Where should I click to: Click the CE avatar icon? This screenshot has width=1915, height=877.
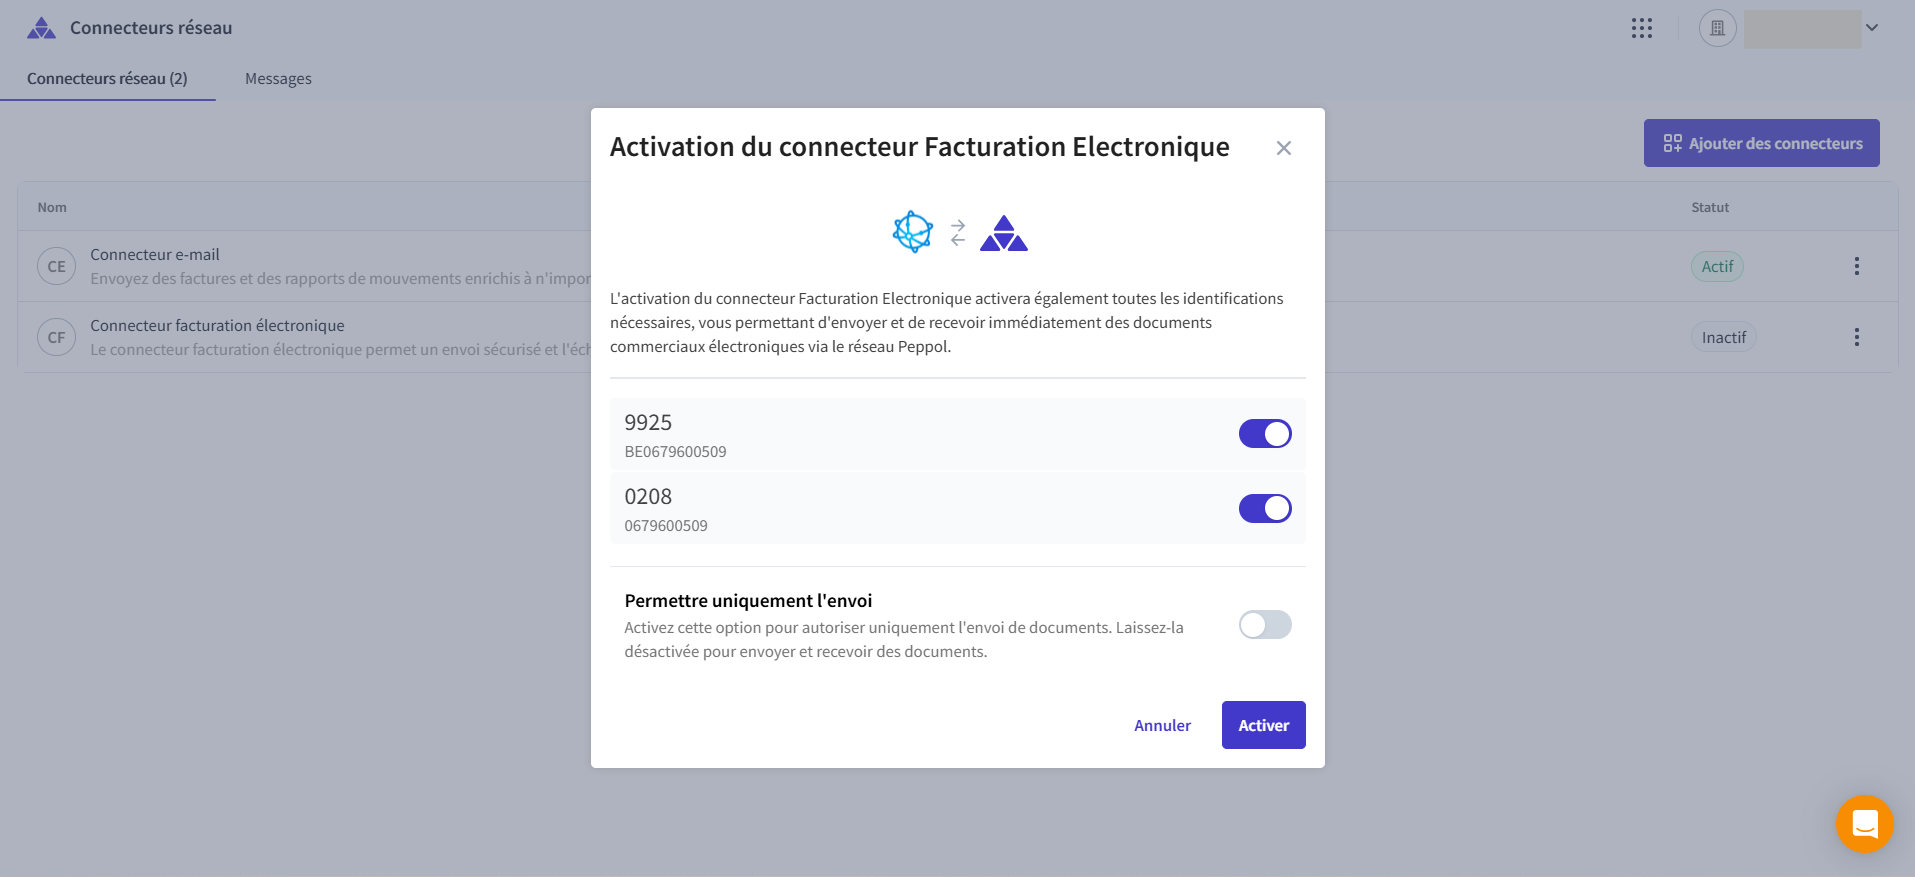coord(57,267)
